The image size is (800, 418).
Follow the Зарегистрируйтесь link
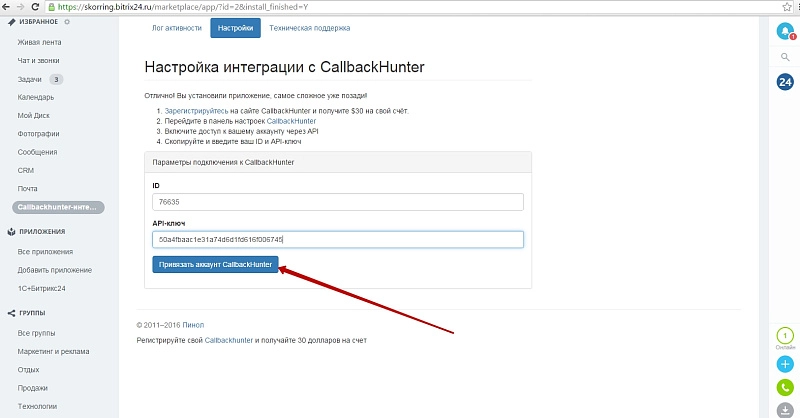tap(194, 110)
